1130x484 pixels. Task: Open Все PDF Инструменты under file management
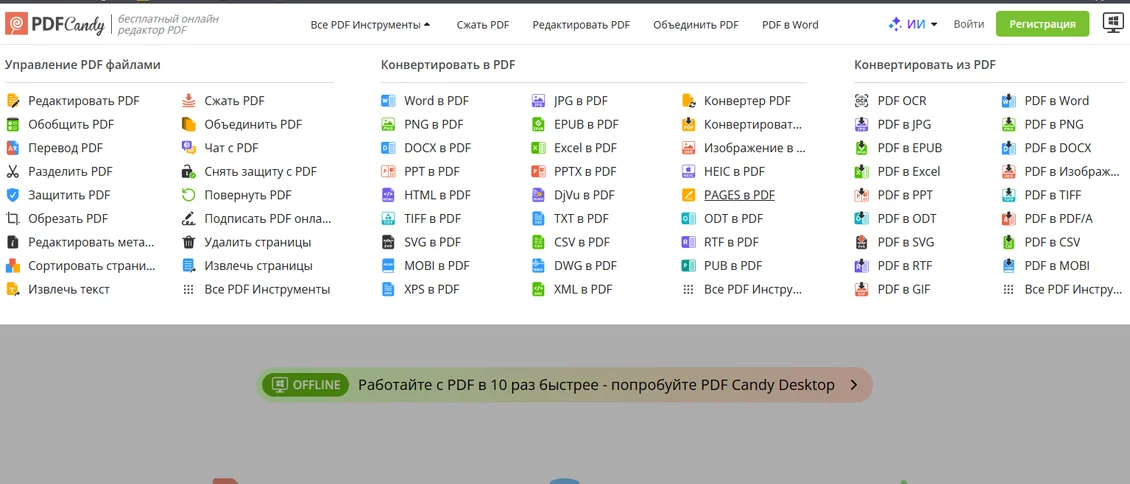pyautogui.click(x=267, y=290)
